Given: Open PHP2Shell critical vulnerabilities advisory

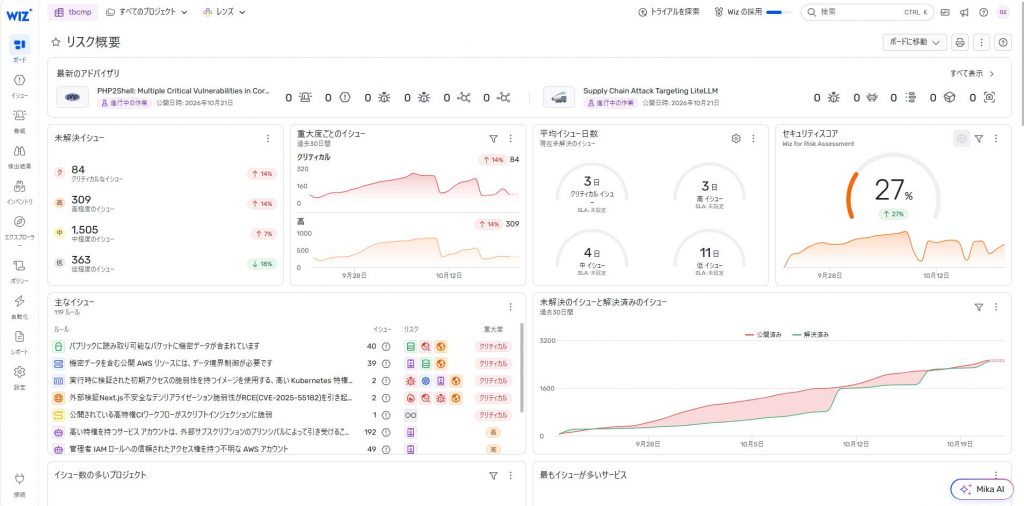Looking at the screenshot, I should coord(183,91).
